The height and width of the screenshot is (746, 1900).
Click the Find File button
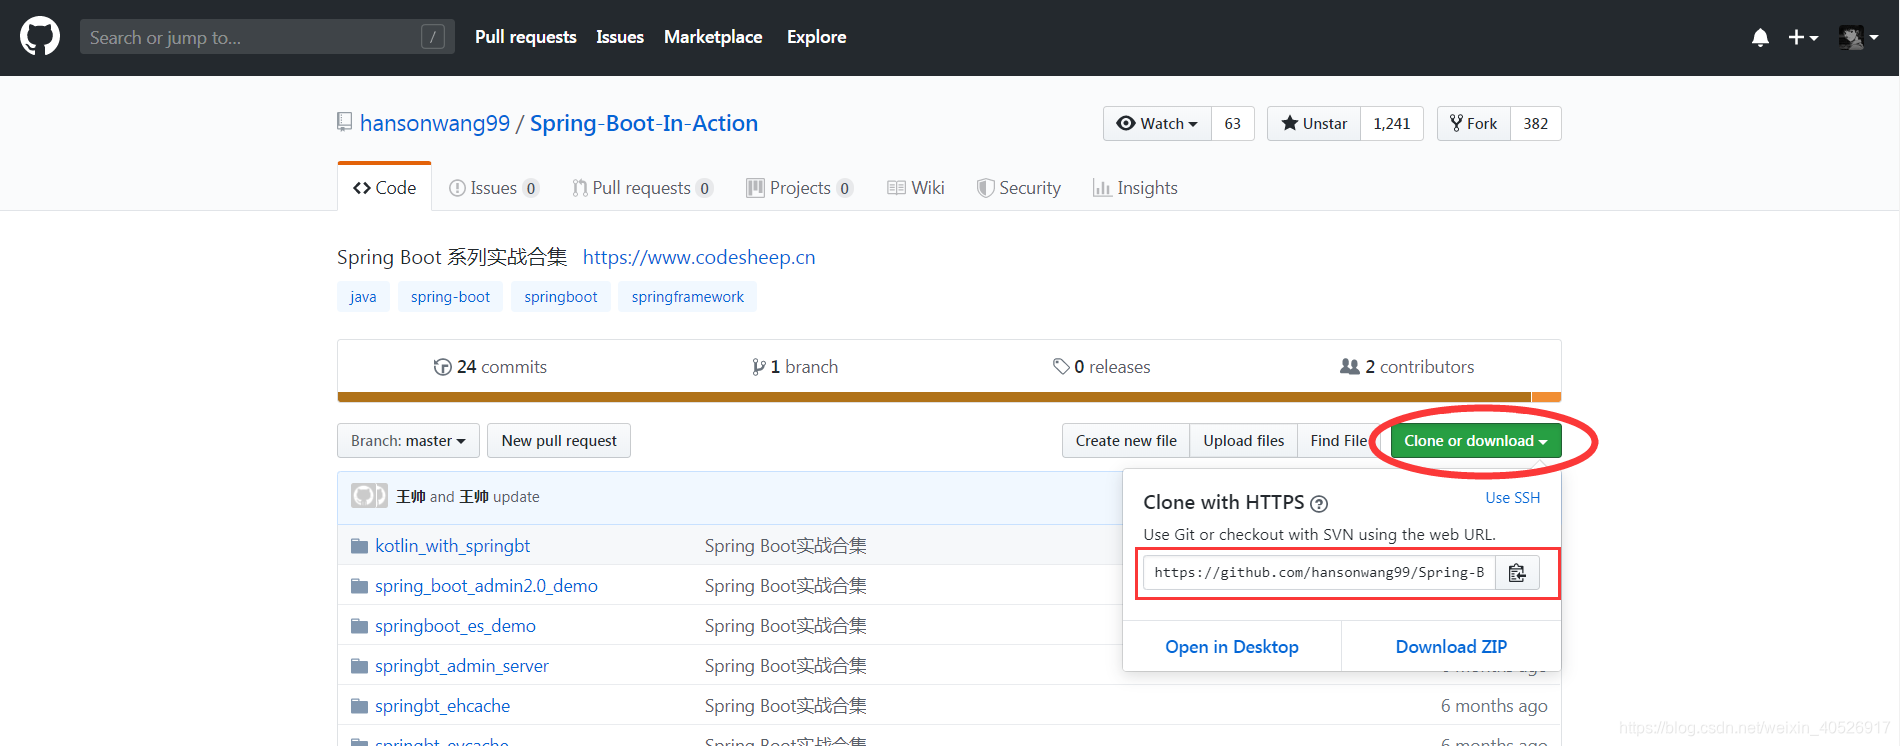tap(1339, 441)
